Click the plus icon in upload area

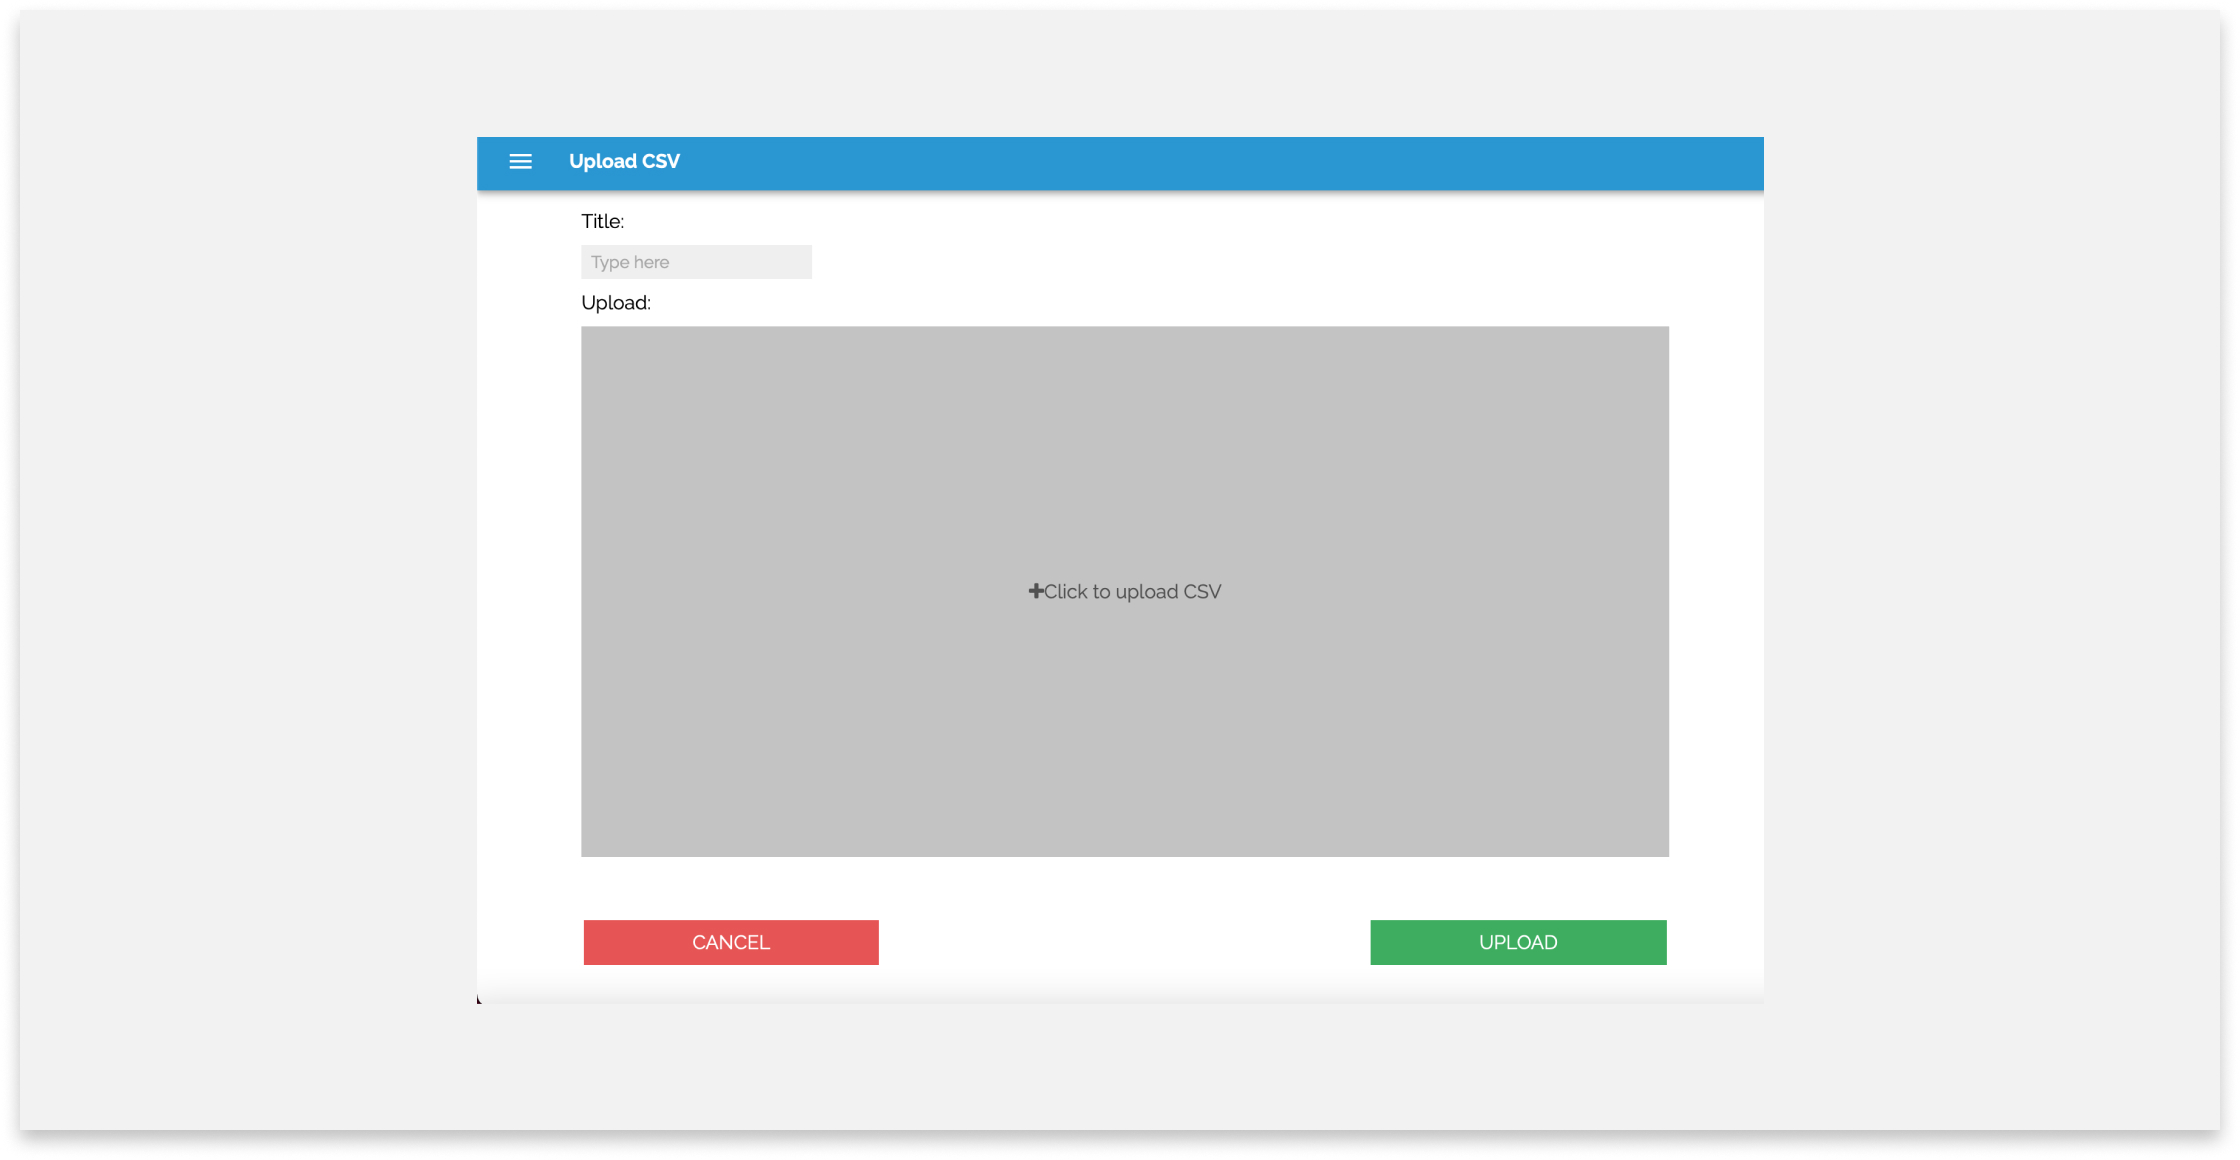(1036, 591)
